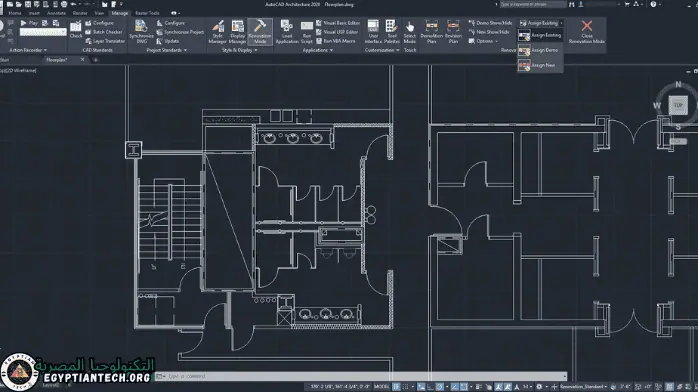Open the Visual Basic Editor

click(x=337, y=23)
